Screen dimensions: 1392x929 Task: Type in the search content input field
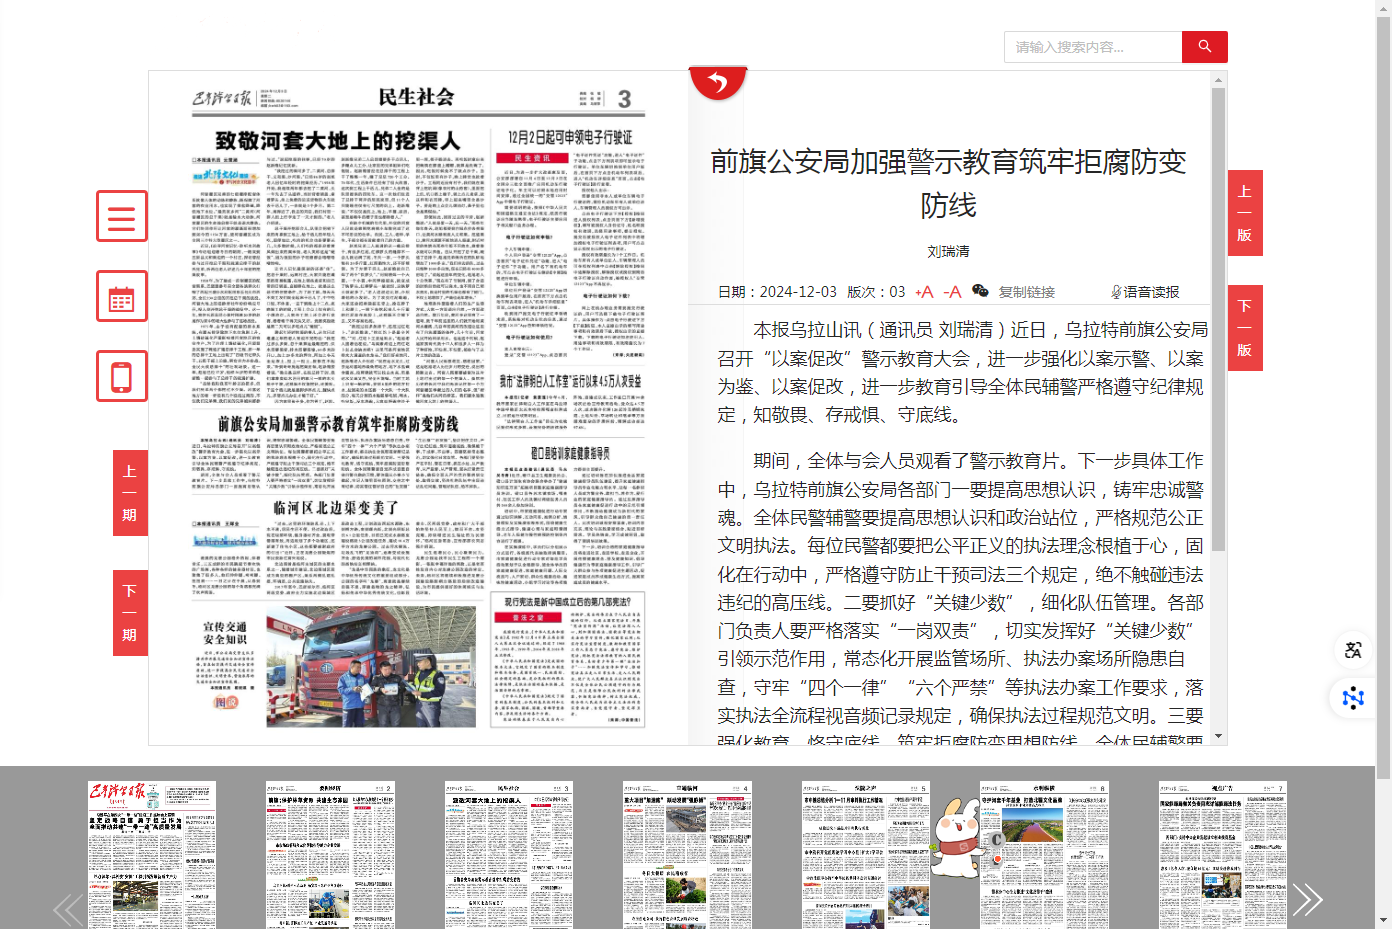(1092, 47)
